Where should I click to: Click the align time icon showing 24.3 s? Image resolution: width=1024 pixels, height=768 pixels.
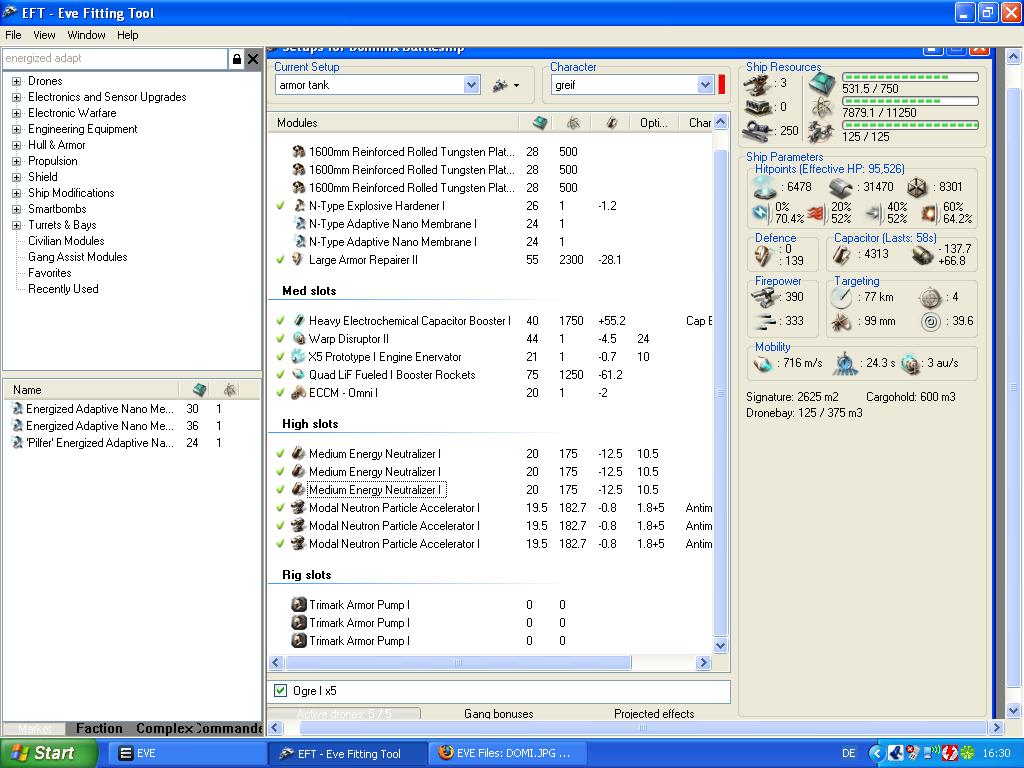845,364
